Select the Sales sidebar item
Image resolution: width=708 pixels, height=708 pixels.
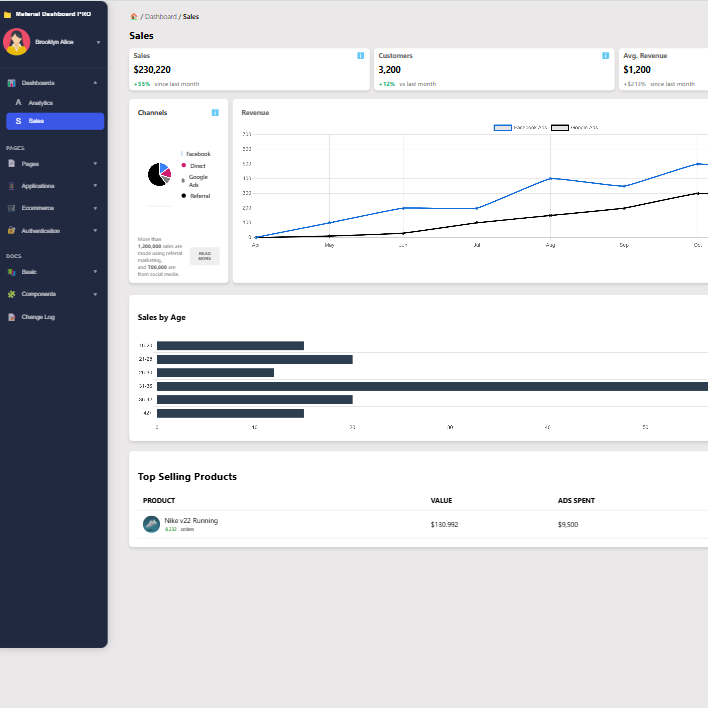(x=55, y=121)
